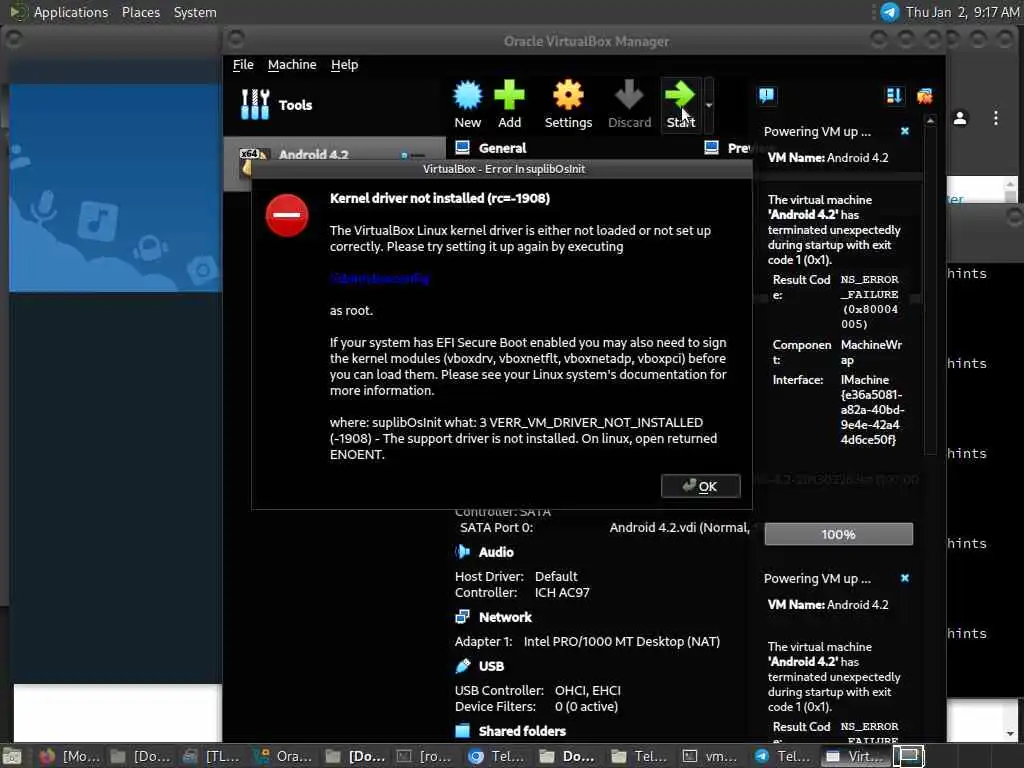Click the mic icon in blue Telegram banner

(x=44, y=204)
